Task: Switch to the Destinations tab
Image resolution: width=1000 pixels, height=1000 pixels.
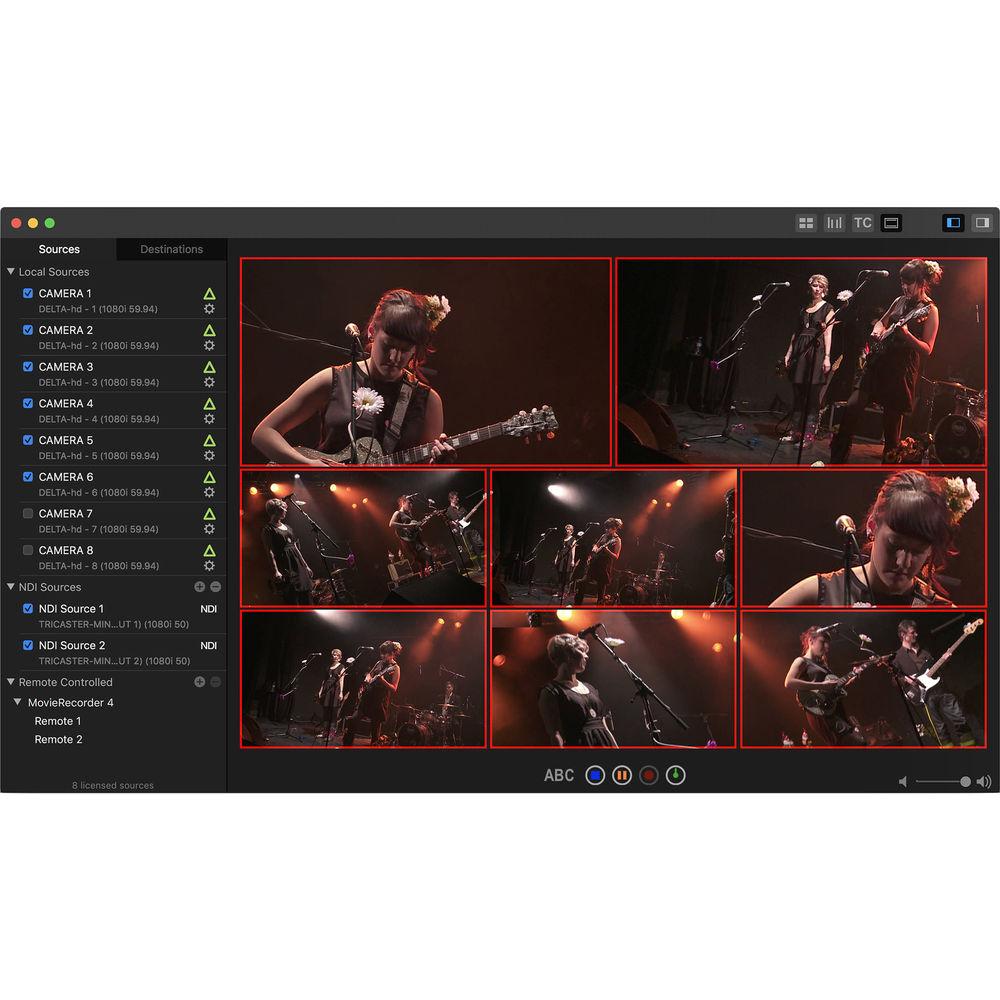Action: click(171, 249)
